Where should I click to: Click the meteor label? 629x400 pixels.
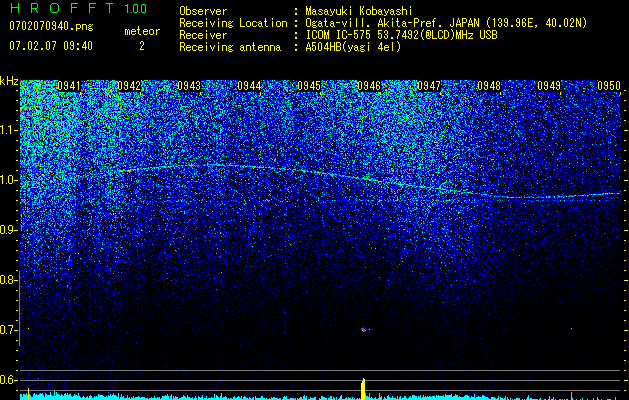(142, 31)
